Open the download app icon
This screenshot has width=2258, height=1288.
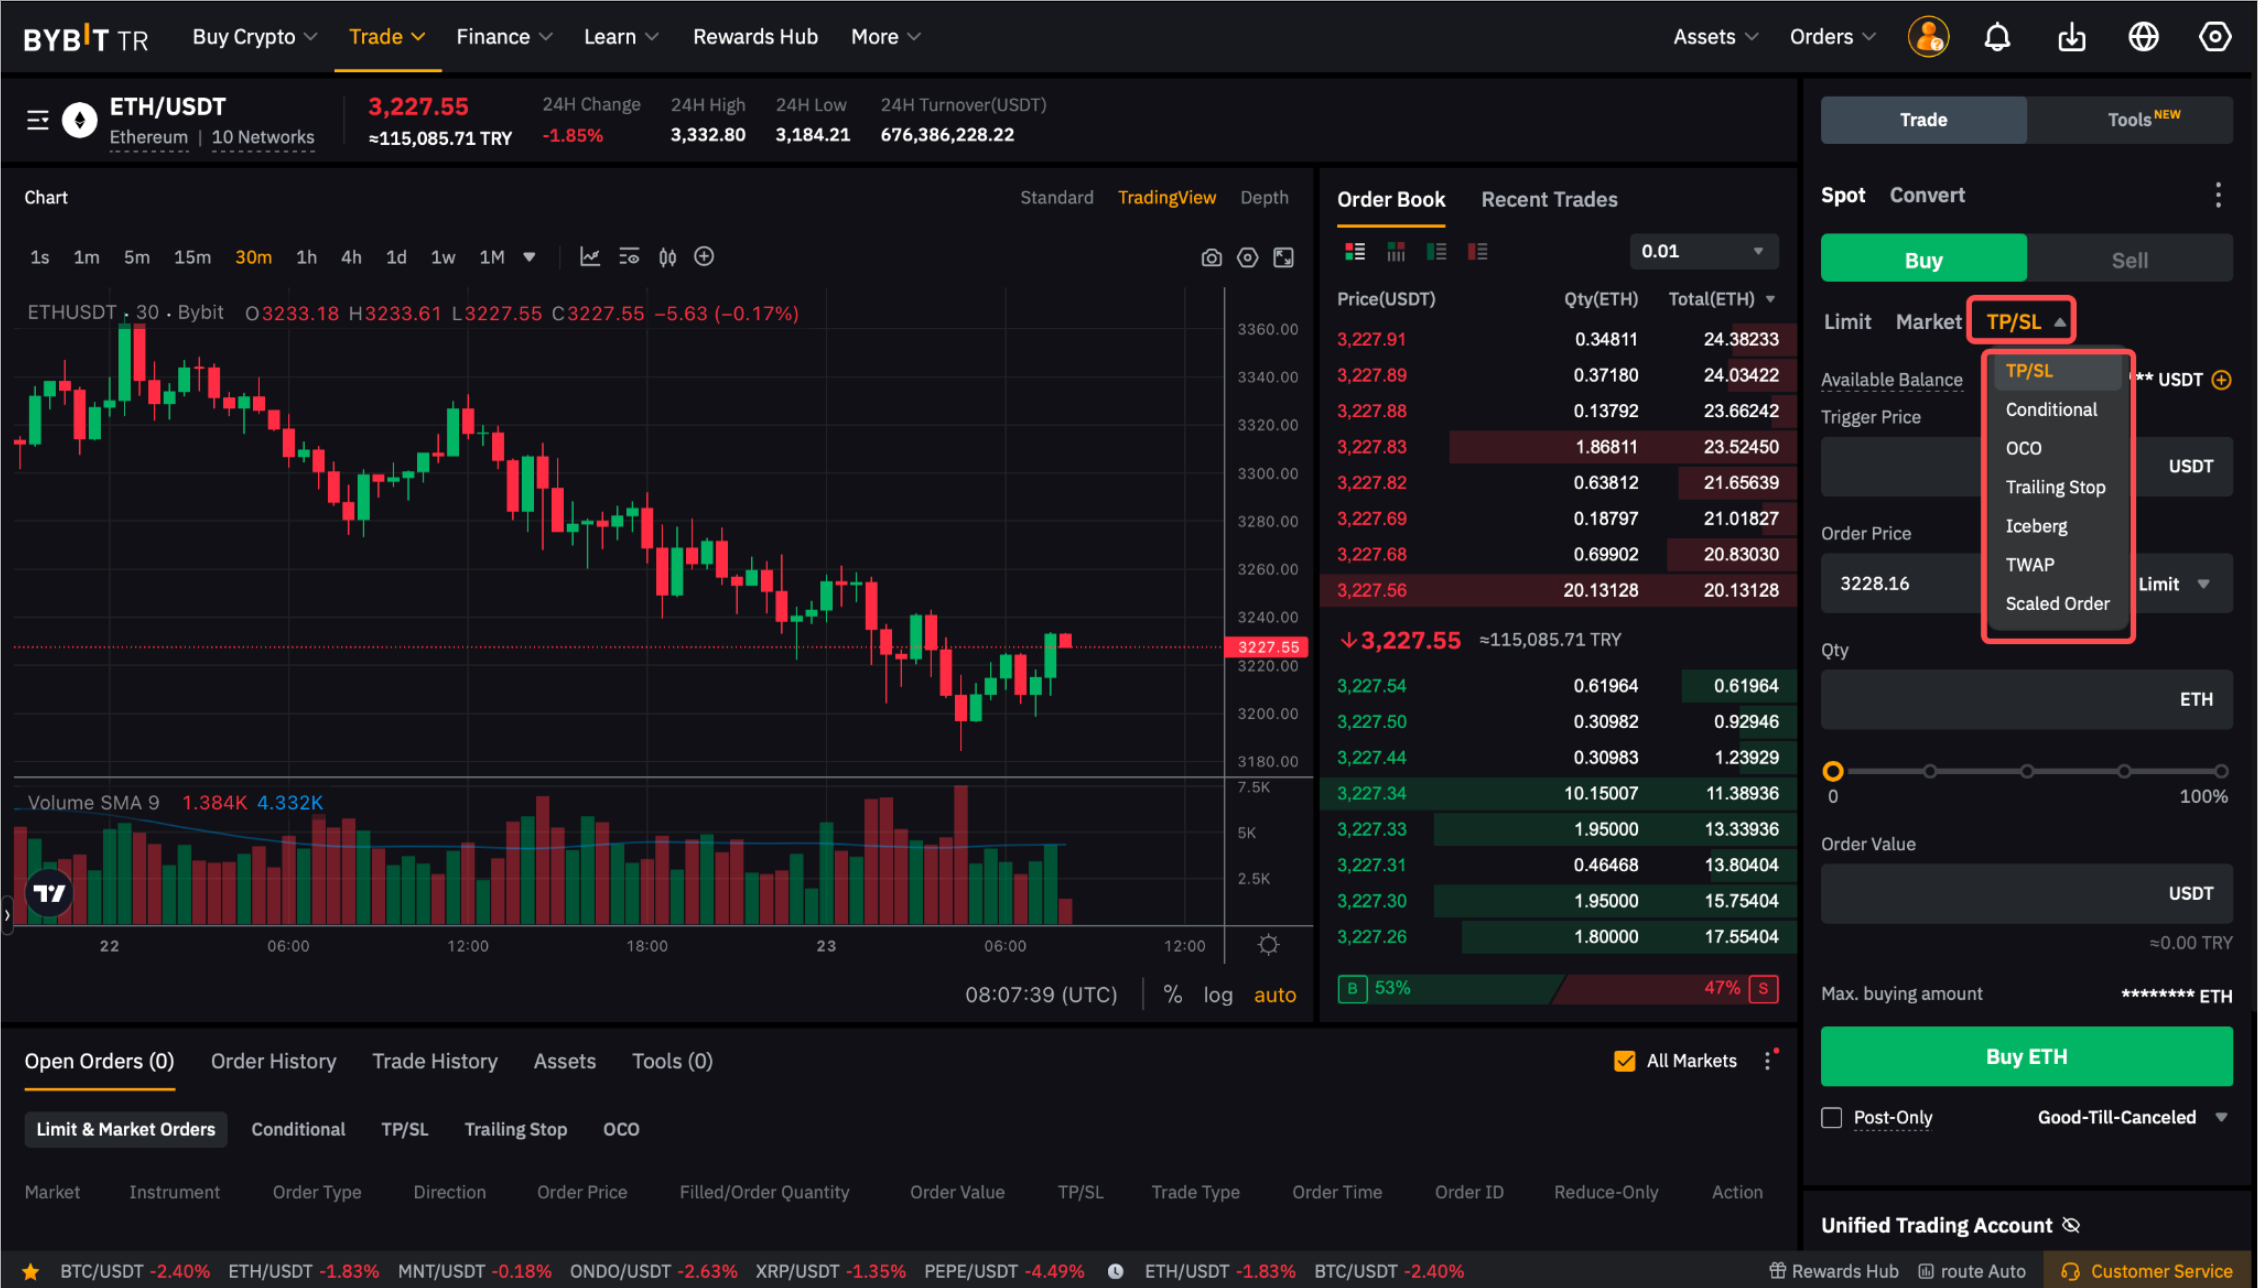coord(2071,37)
